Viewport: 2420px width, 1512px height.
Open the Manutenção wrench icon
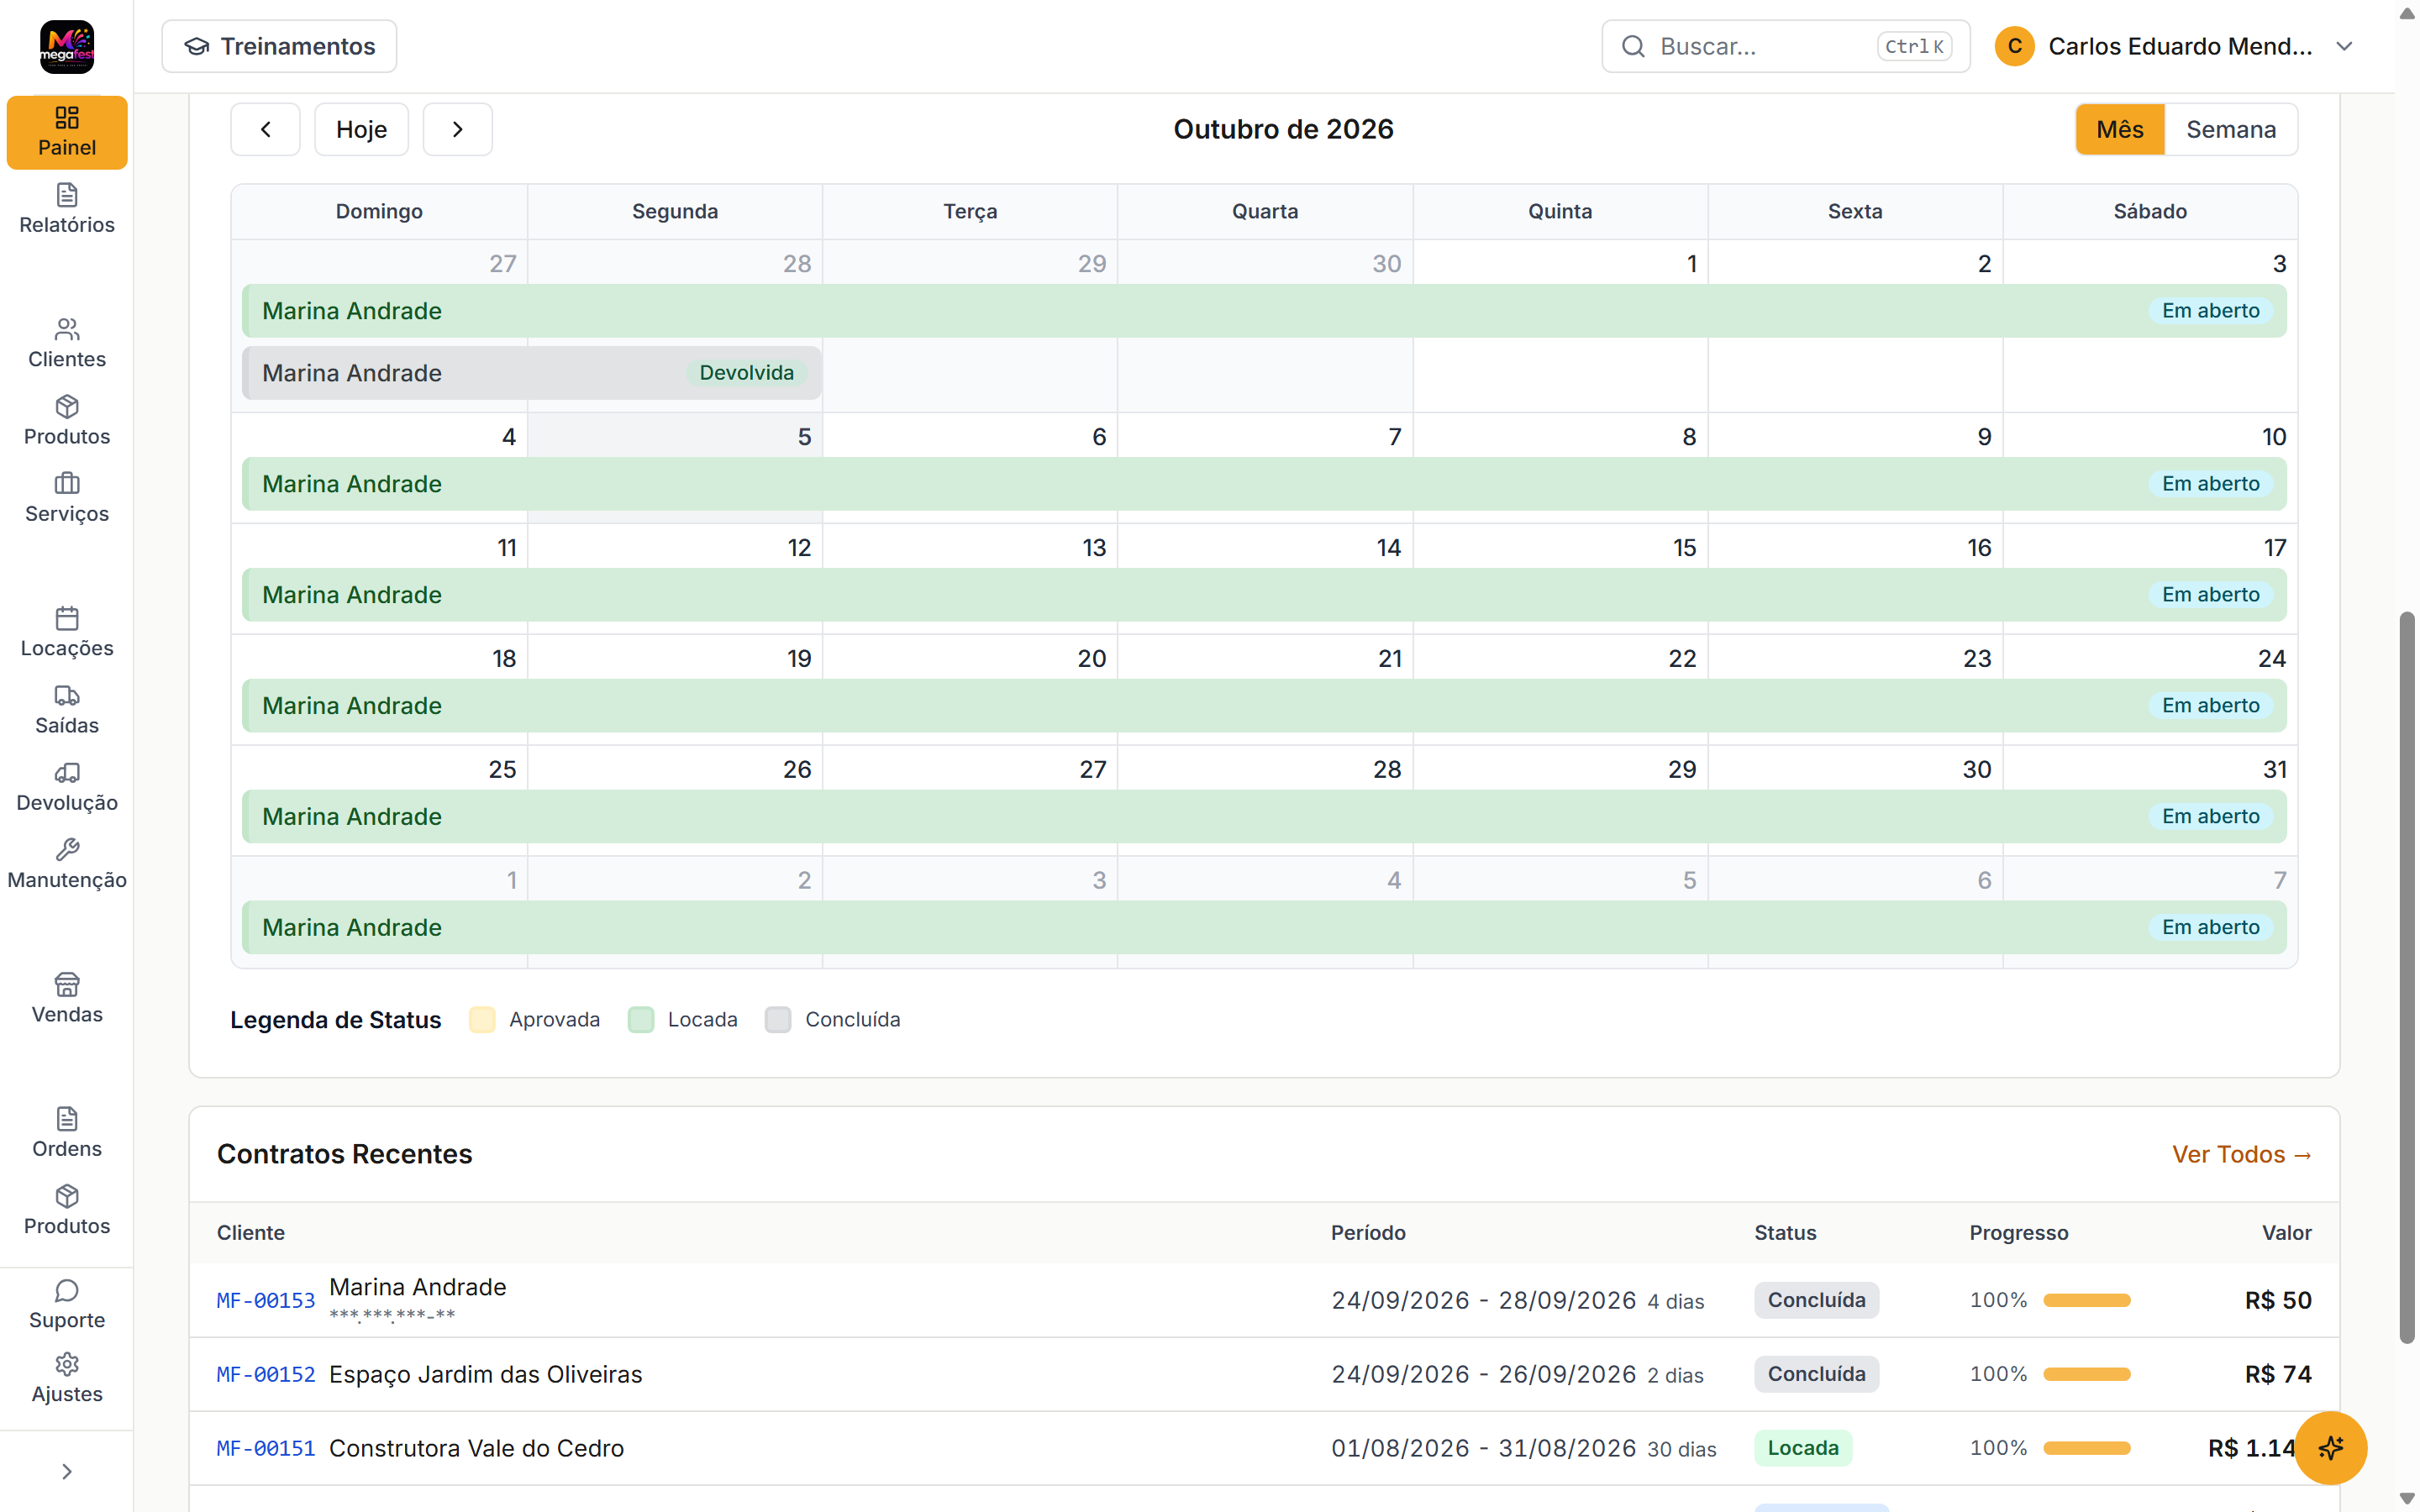click(x=67, y=849)
